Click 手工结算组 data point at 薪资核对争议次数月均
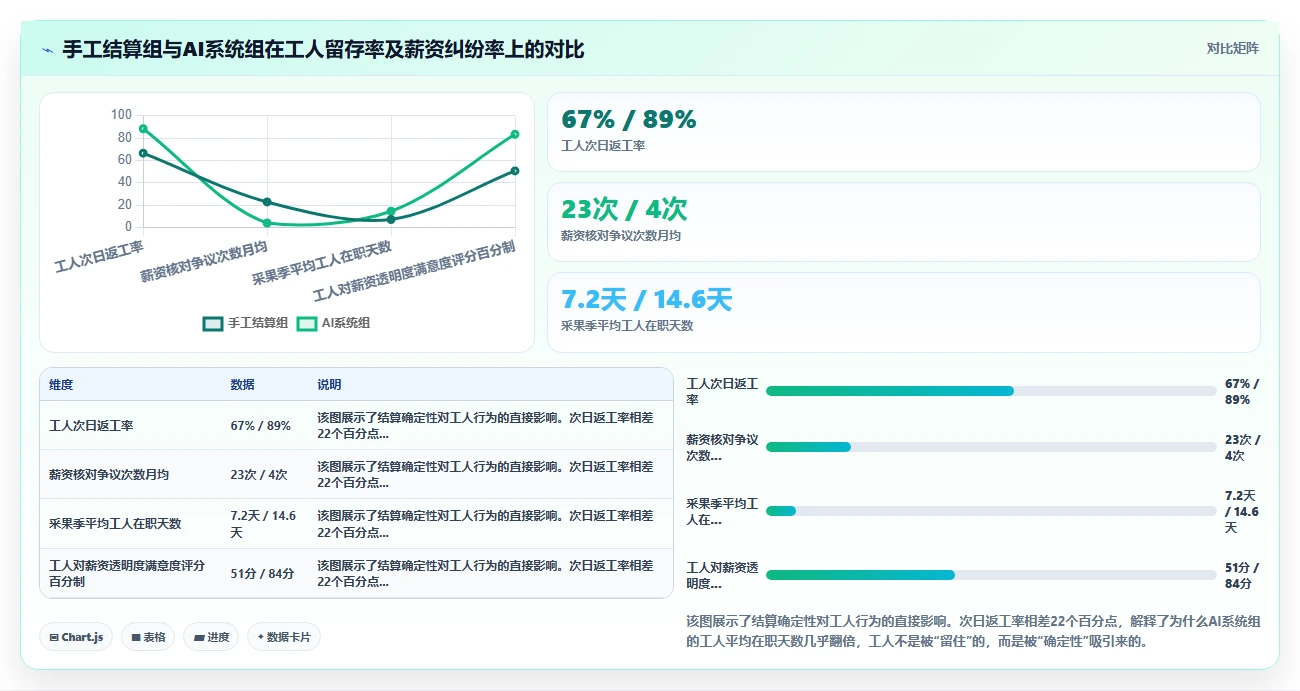Viewport: 1300px width, 691px height. (267, 202)
